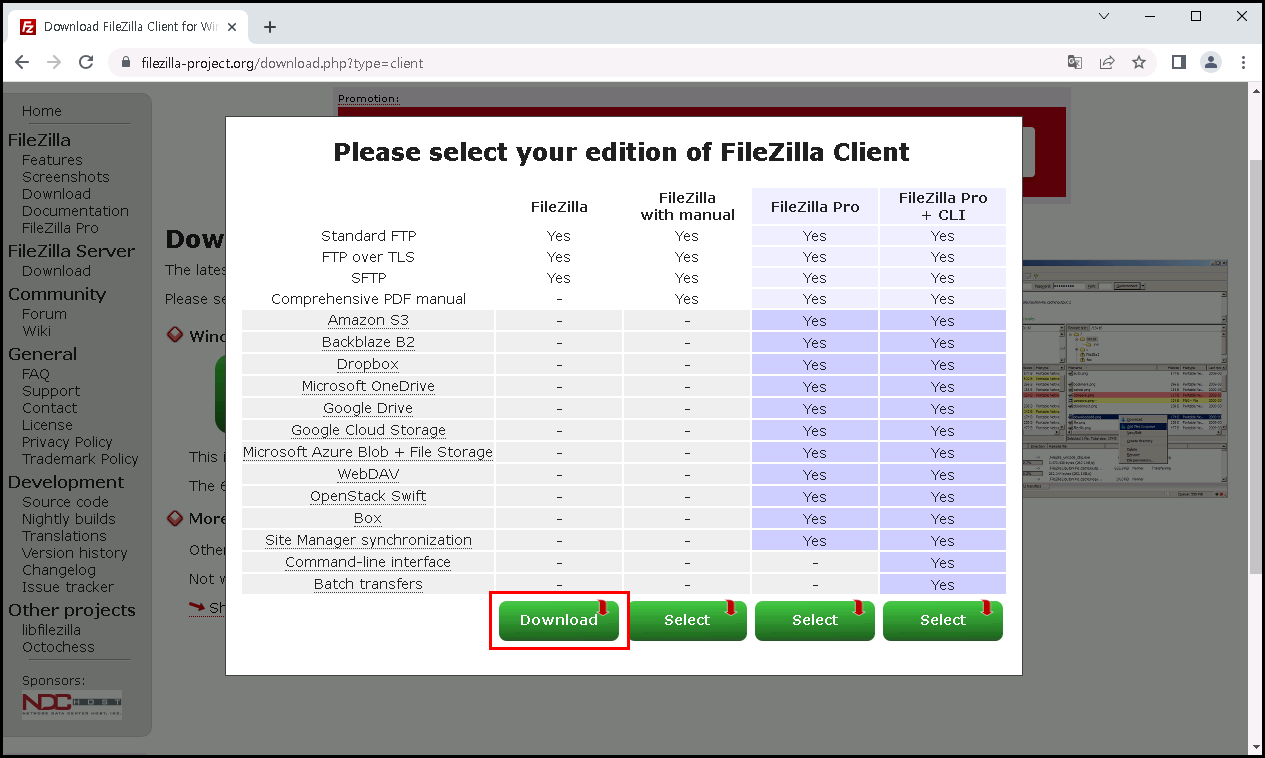Open Features in the sidebar
1265x758 pixels.
coord(52,160)
